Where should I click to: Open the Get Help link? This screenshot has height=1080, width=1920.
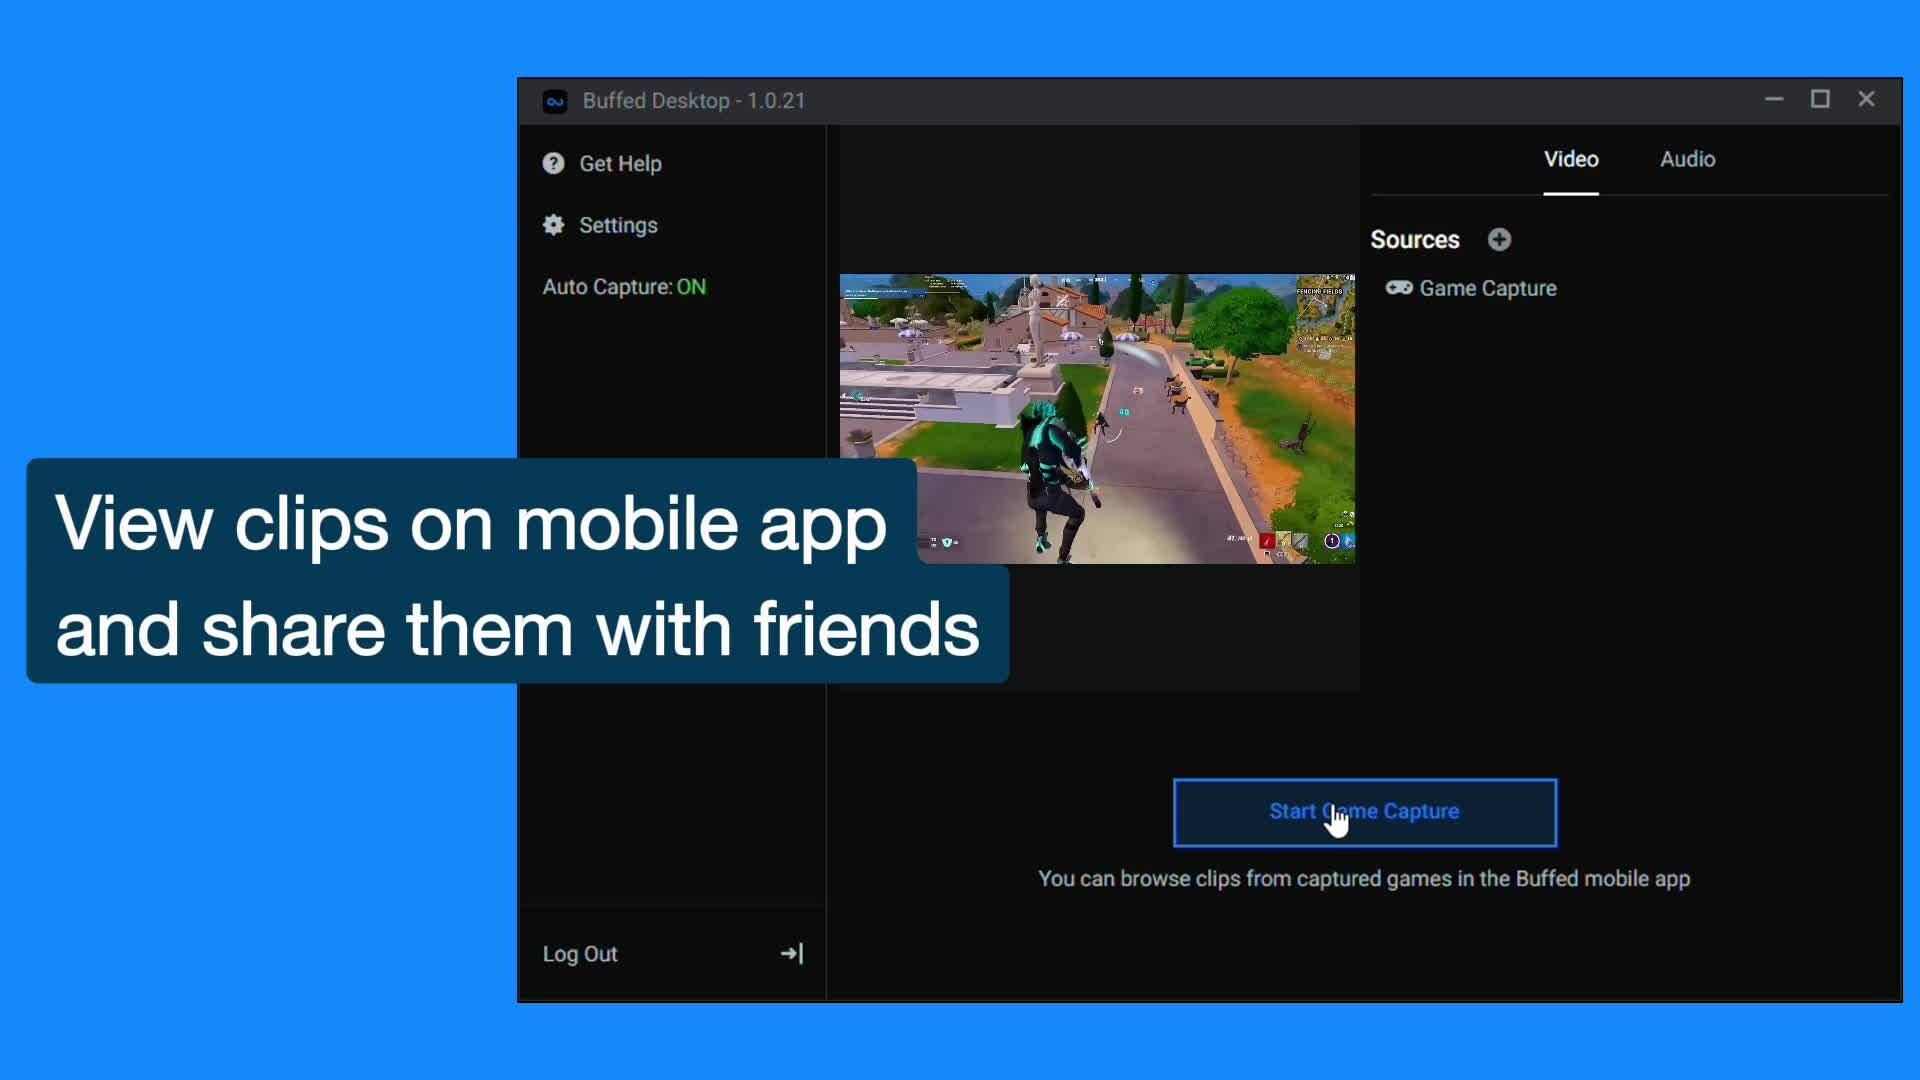pos(620,164)
